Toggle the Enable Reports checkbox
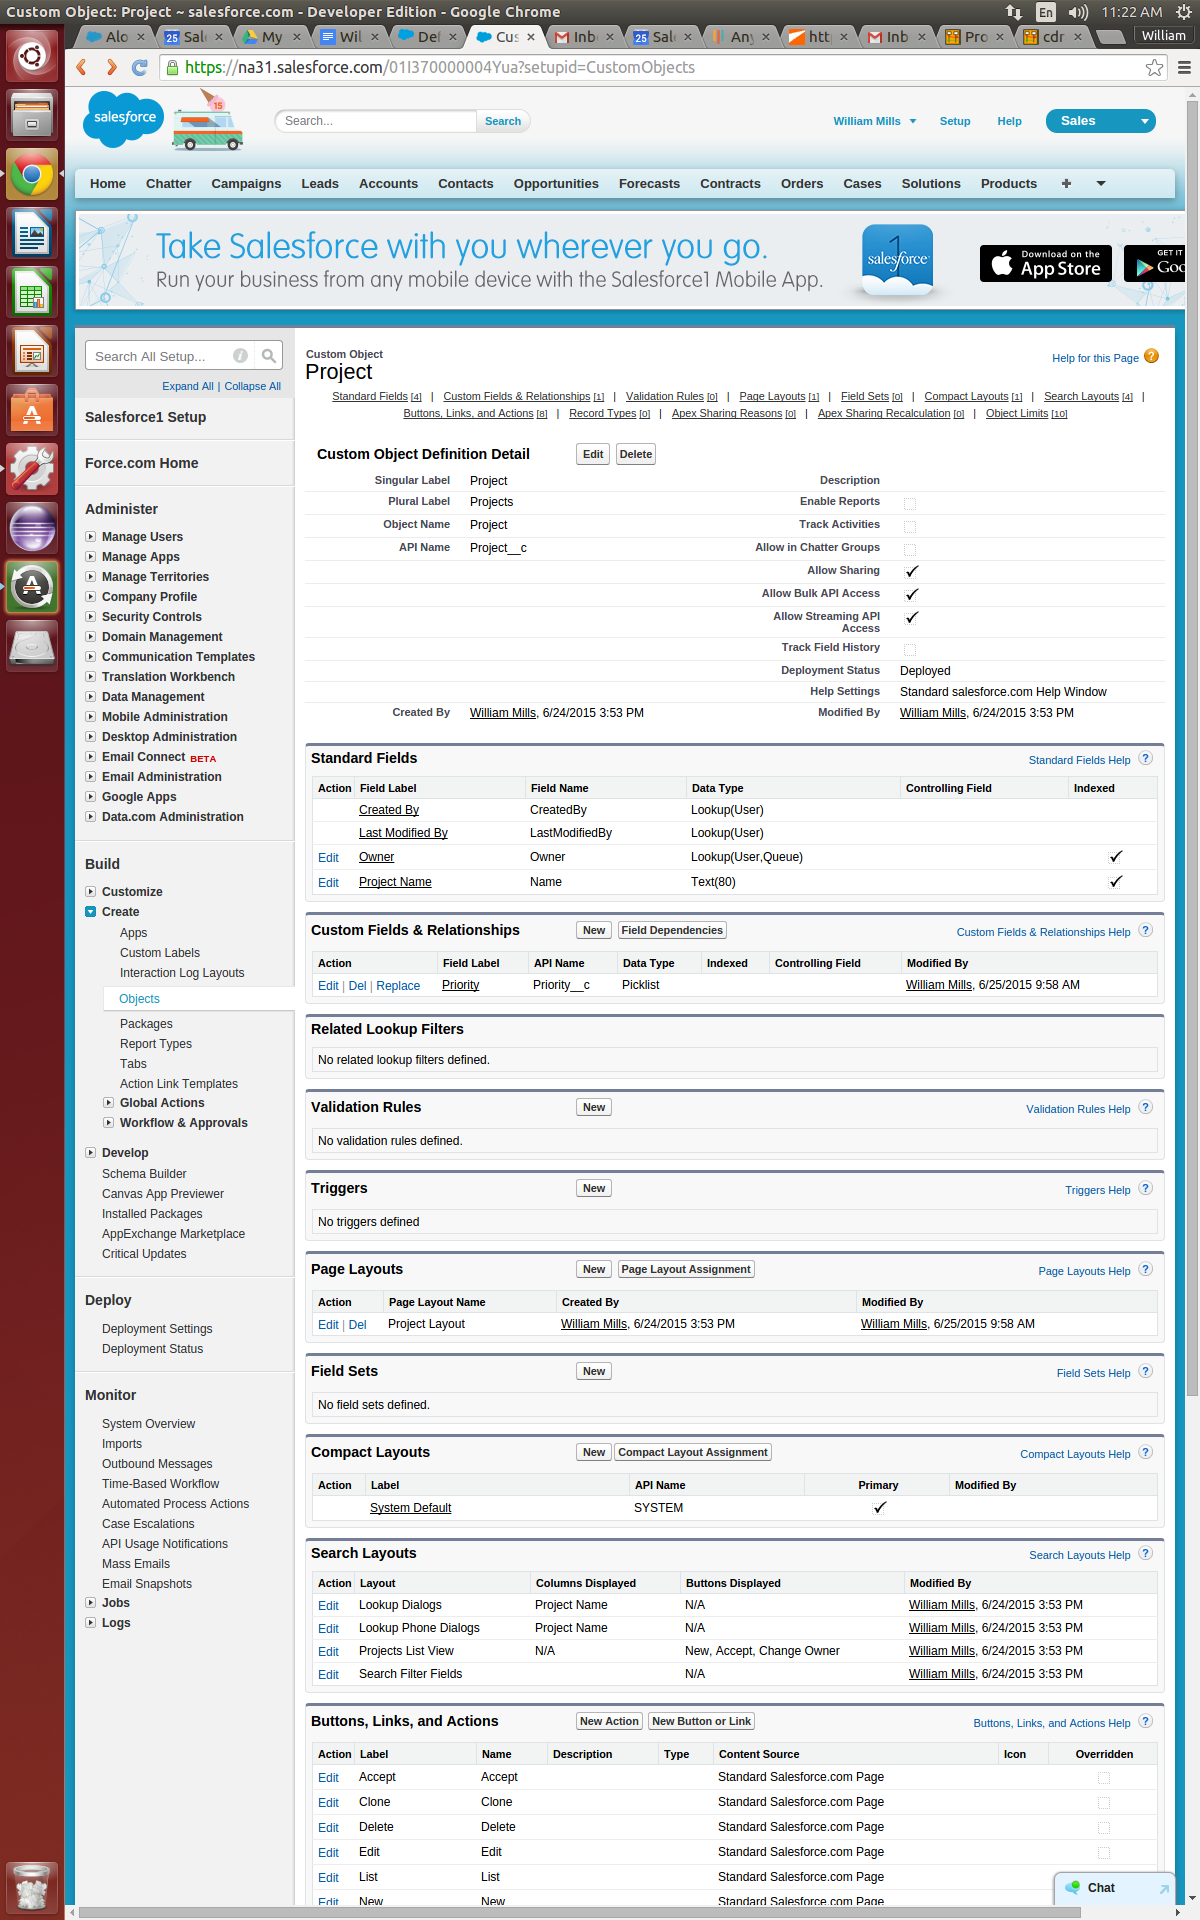 [910, 504]
